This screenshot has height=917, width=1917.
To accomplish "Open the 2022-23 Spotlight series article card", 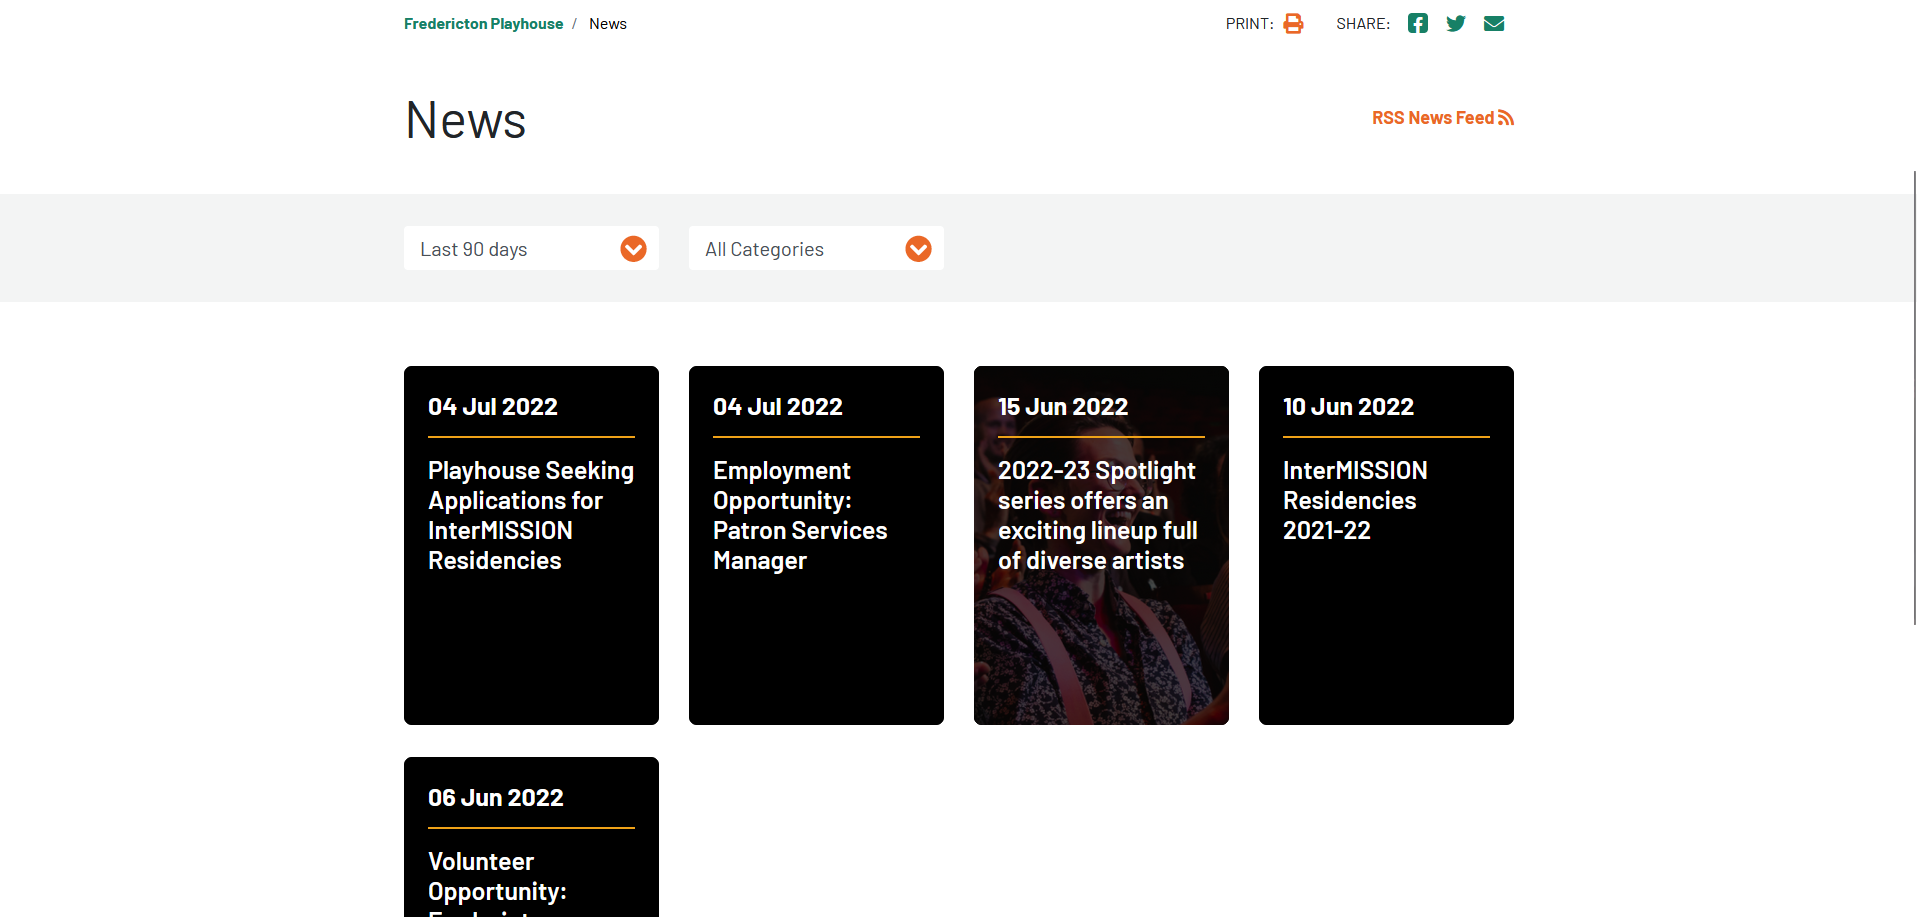I will (1098, 516).
